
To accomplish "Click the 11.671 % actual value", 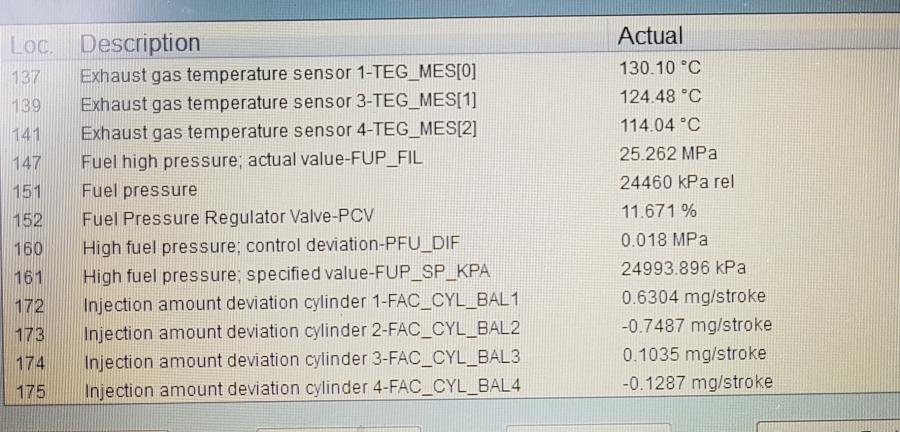I will 659,211.
